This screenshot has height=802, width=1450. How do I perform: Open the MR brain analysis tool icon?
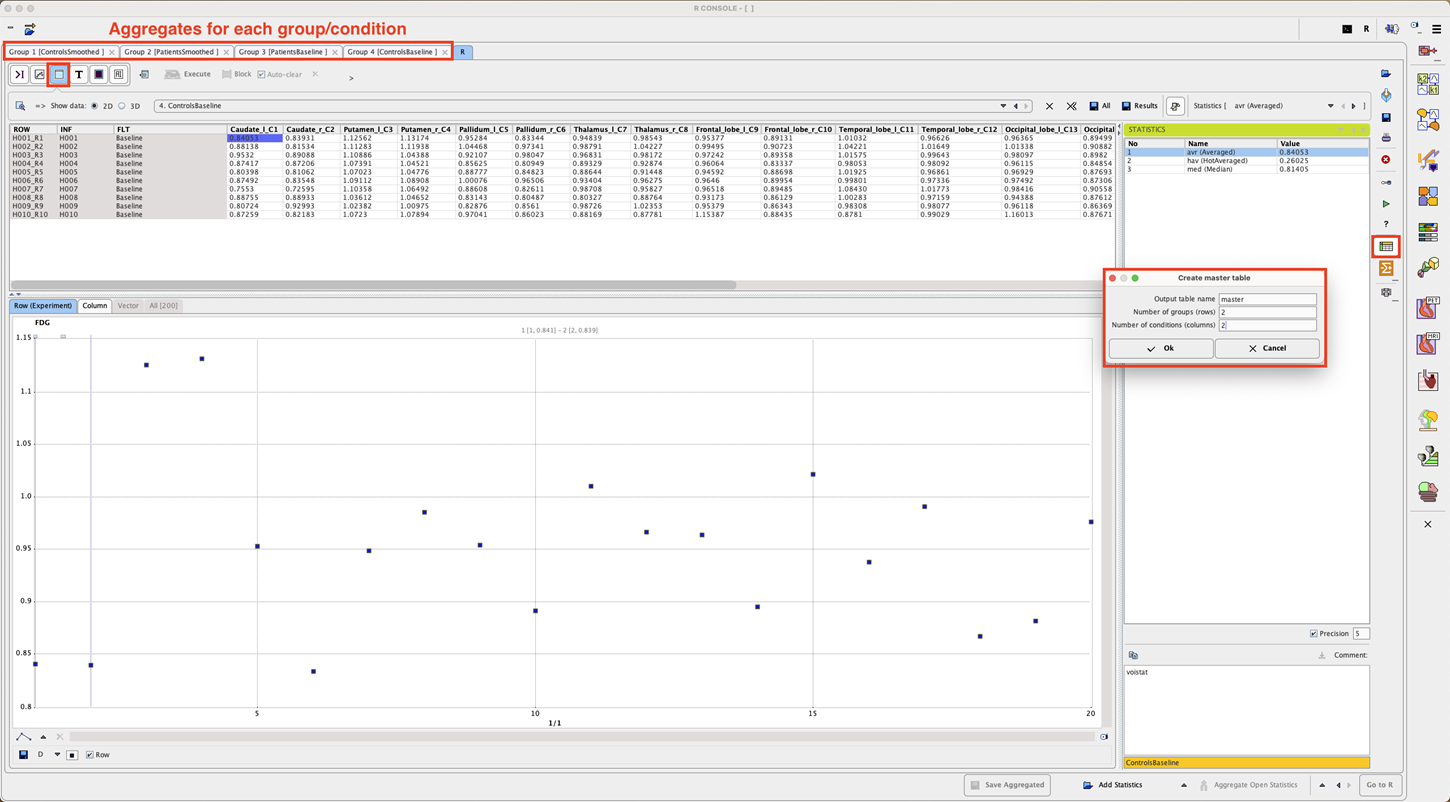[1428, 343]
